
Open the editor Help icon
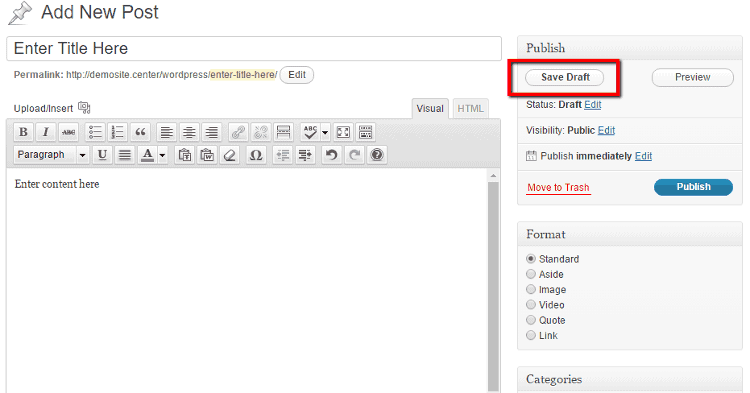coord(377,155)
